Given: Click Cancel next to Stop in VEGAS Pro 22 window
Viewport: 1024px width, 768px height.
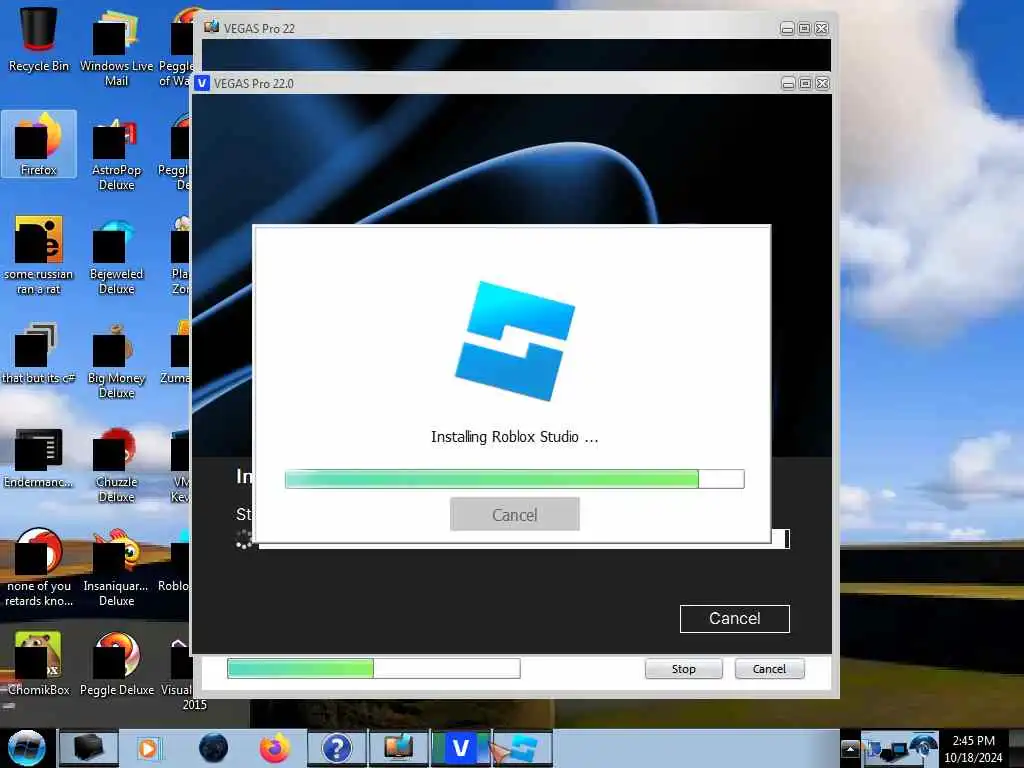Looking at the screenshot, I should click(x=769, y=669).
